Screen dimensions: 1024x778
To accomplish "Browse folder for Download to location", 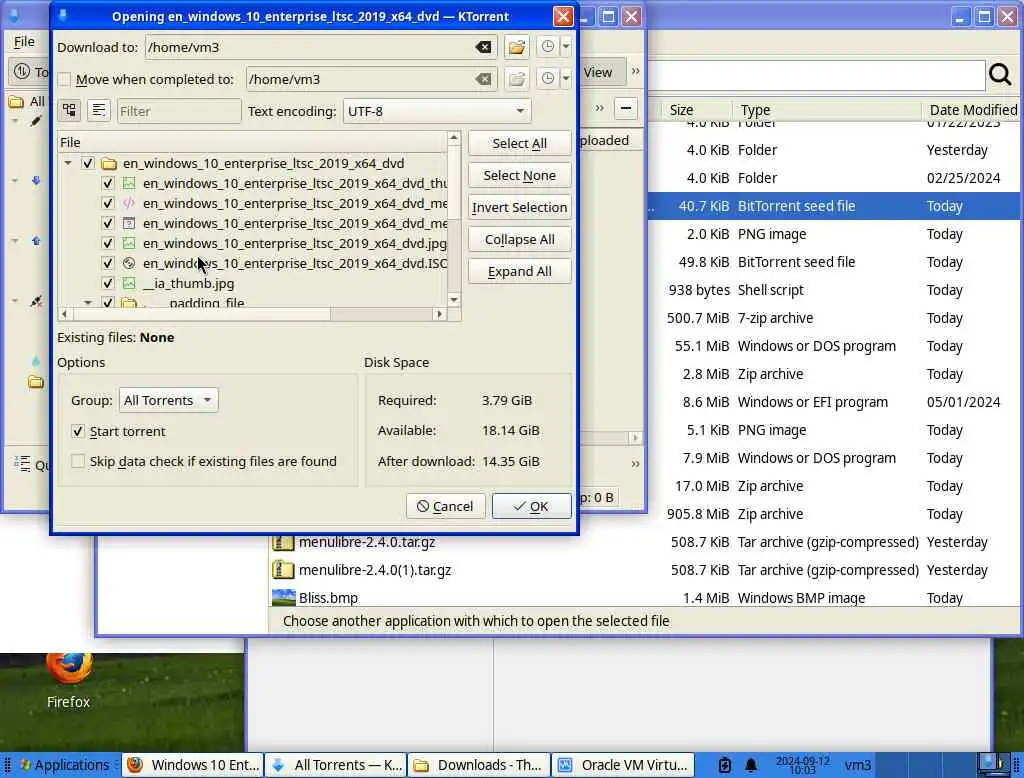I will [517, 47].
